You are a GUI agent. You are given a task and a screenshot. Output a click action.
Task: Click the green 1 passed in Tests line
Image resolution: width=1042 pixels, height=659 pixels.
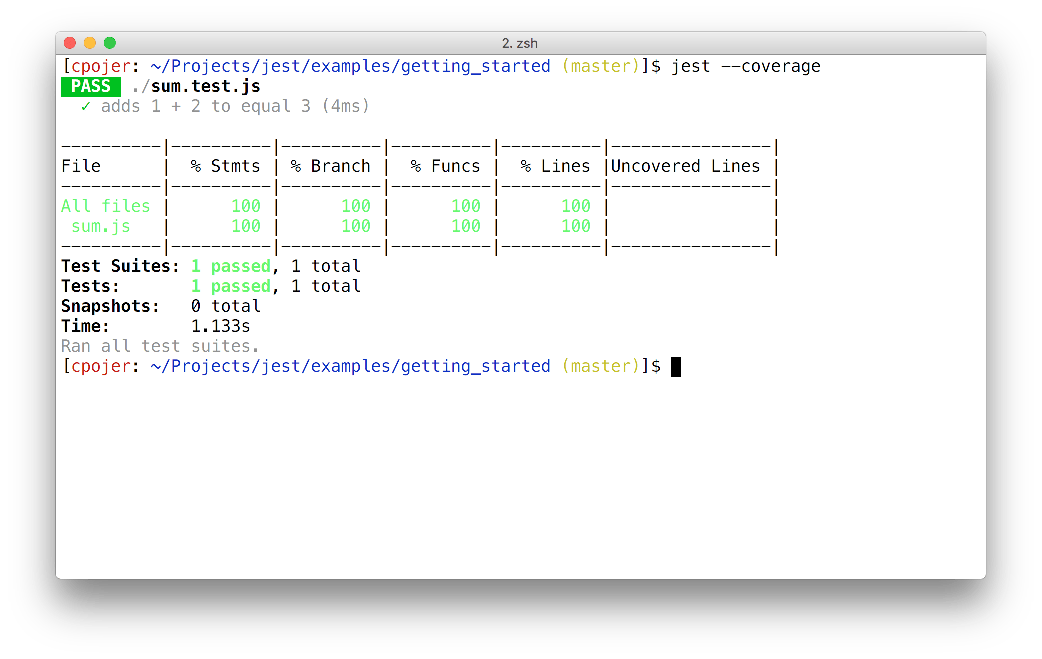[230, 286]
